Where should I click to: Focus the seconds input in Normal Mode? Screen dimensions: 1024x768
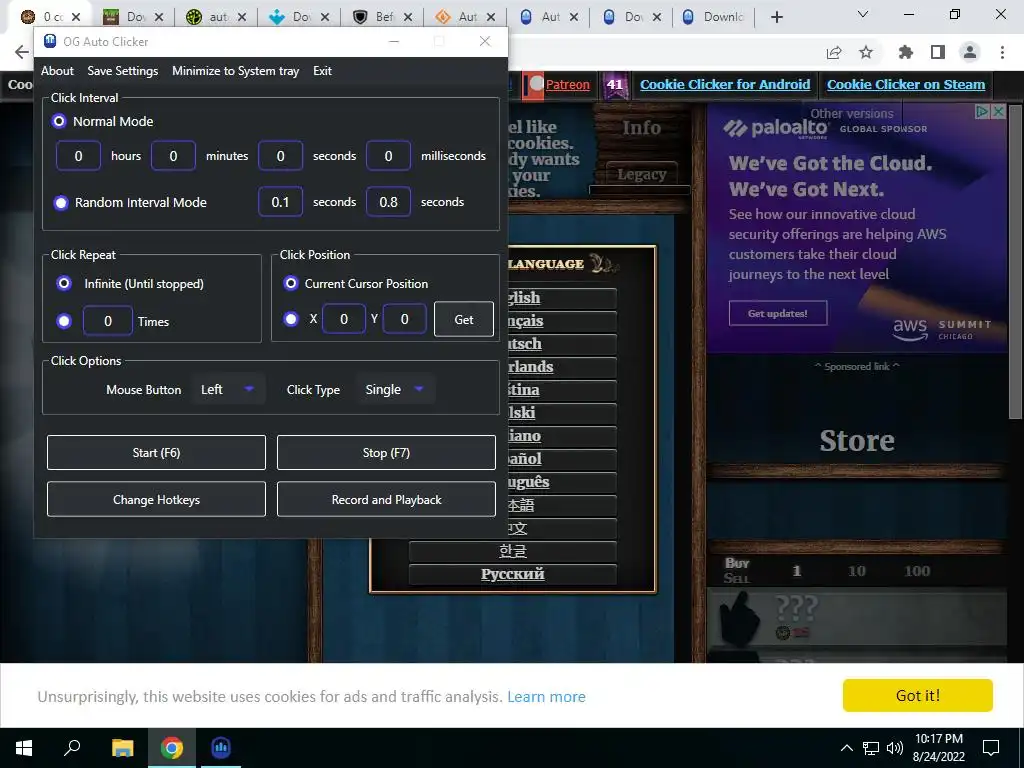tap(280, 155)
